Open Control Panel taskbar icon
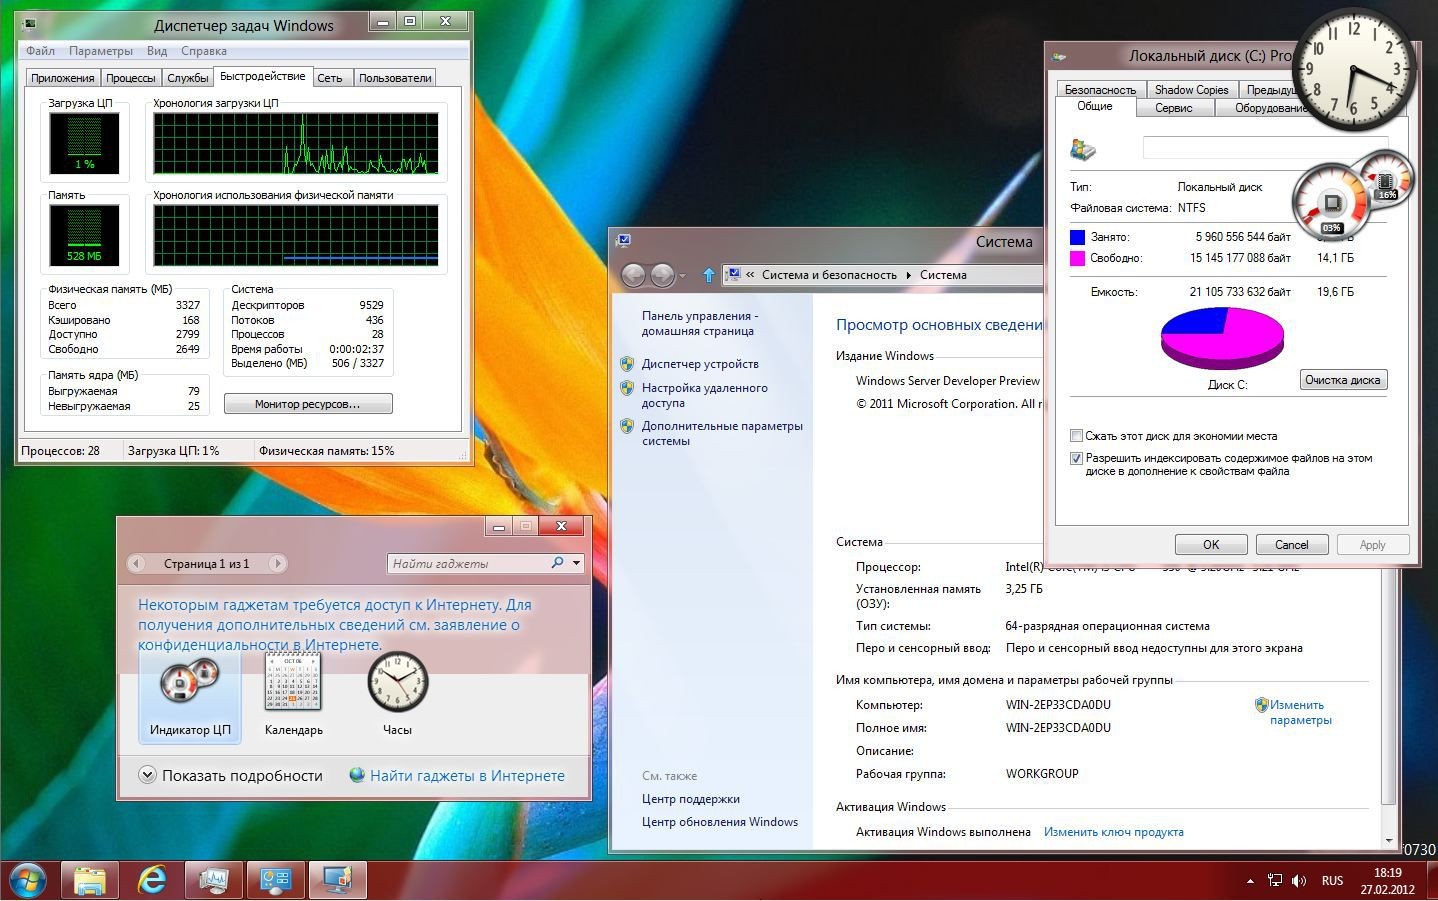Viewport: 1438px width, 901px height. (x=276, y=881)
